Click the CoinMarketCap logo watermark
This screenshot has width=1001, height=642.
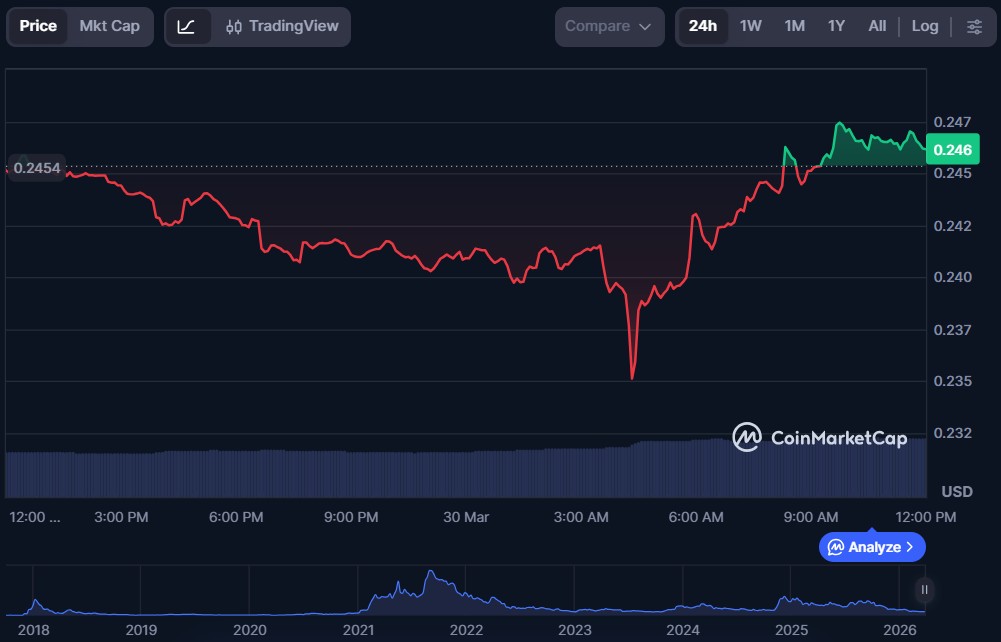pos(820,437)
